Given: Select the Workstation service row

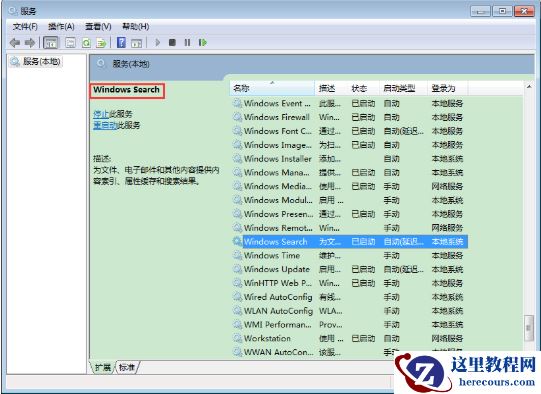Looking at the screenshot, I should pyautogui.click(x=350, y=338).
